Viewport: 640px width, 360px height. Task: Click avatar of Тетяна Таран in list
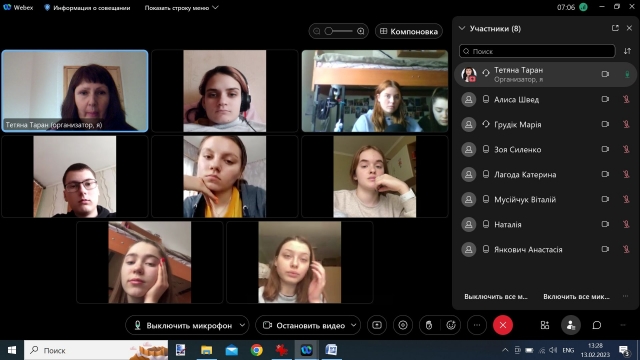469,74
